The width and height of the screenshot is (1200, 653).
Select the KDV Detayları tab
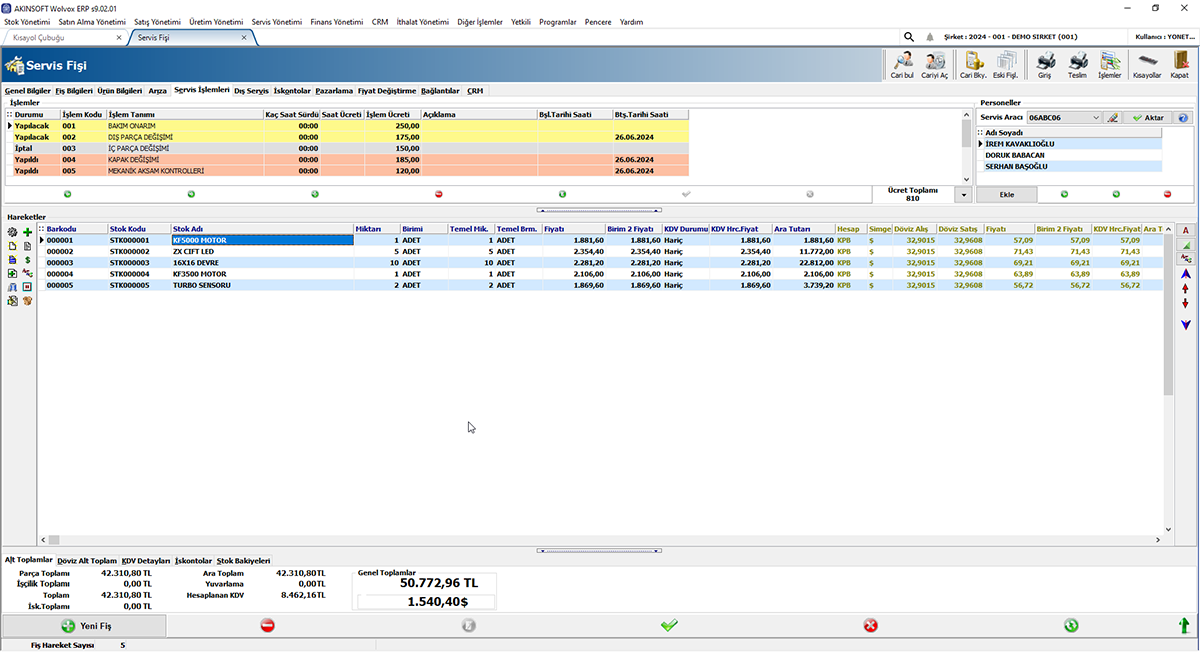click(x=146, y=561)
